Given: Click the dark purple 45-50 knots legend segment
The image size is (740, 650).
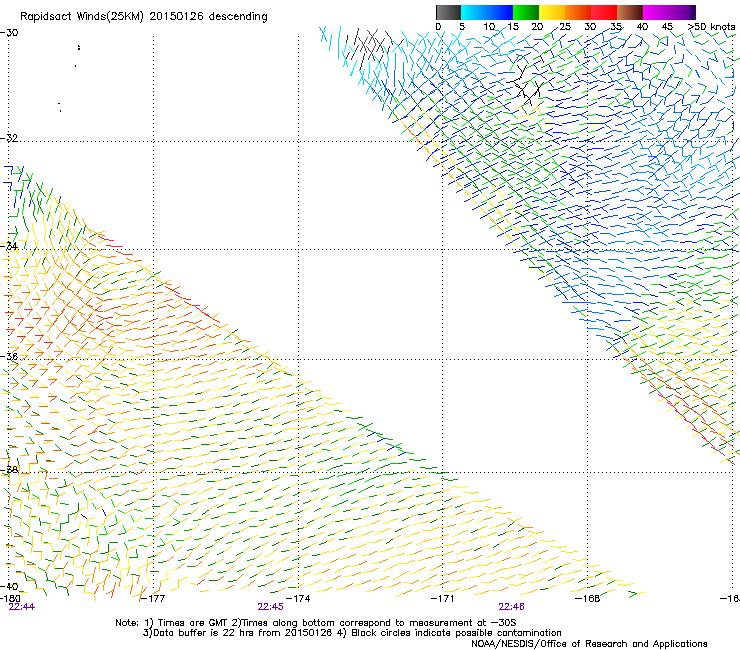Looking at the screenshot, I should click(x=682, y=12).
